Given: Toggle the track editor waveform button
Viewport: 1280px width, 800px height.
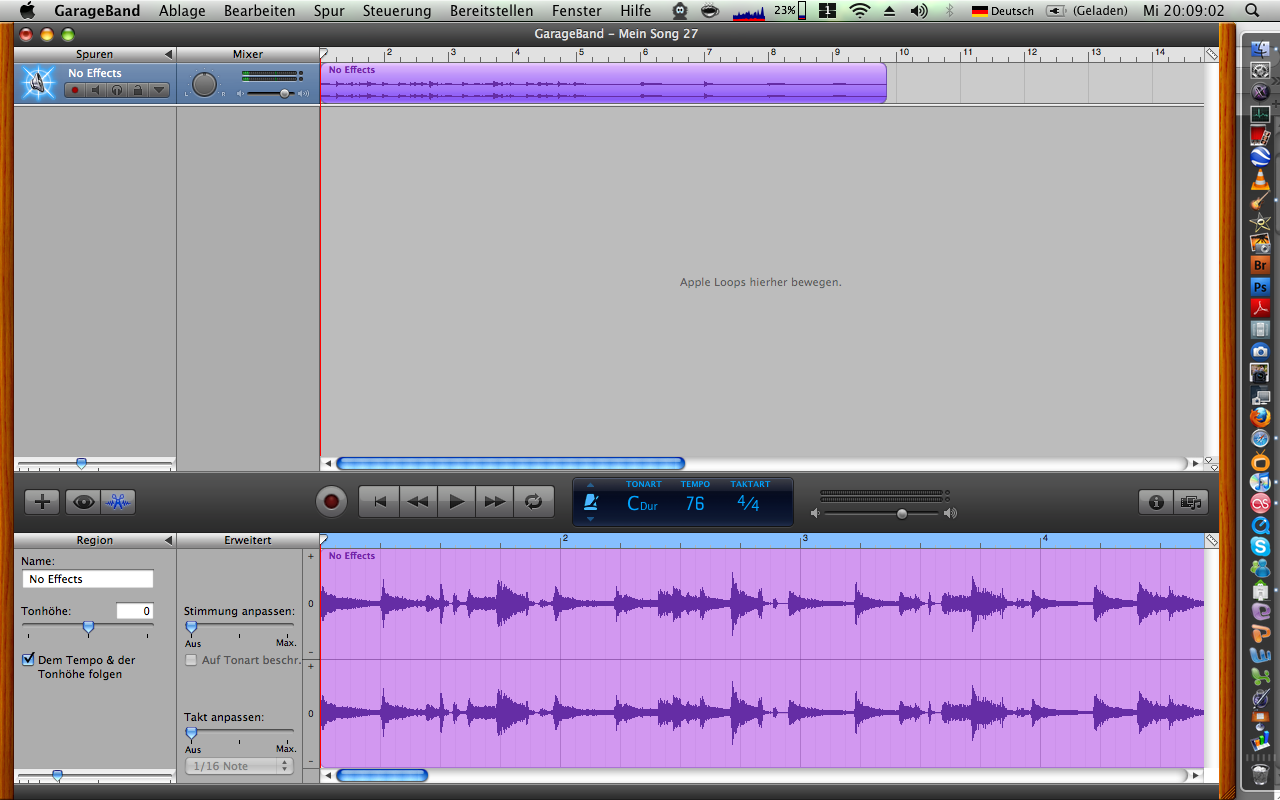Looking at the screenshot, I should click(x=118, y=502).
